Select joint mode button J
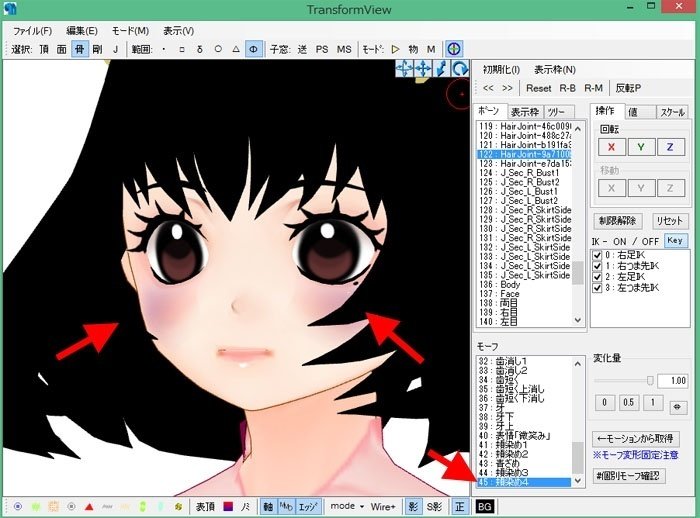Image resolution: width=700 pixels, height=518 pixels. click(115, 49)
